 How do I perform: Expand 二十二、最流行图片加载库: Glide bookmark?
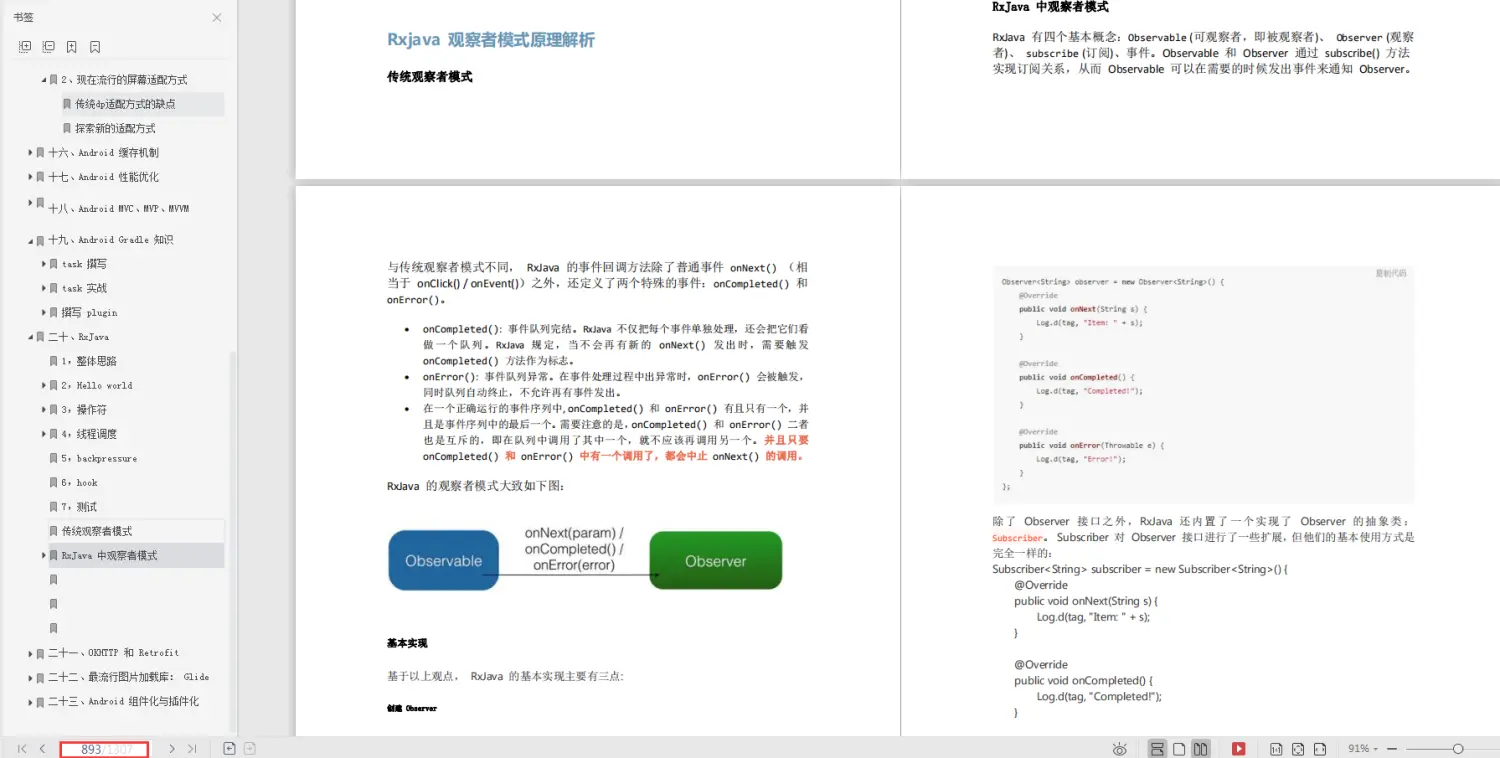tap(31, 677)
